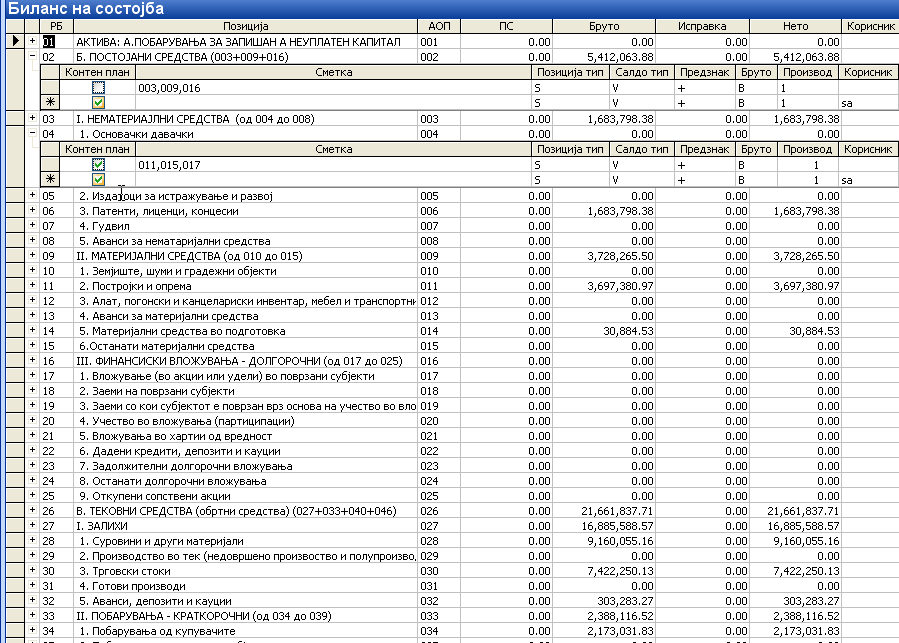Image resolution: width=899 pixels, height=643 pixels.
Task: Select '6.Останати материјални средства' row
Action: (x=166, y=346)
